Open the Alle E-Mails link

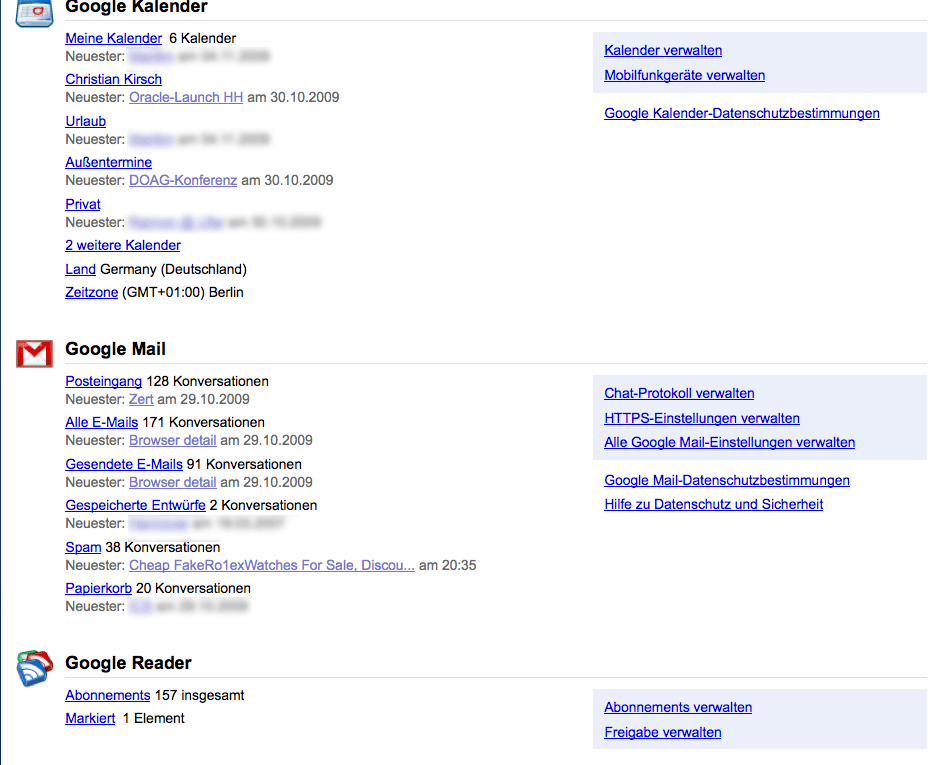101,422
